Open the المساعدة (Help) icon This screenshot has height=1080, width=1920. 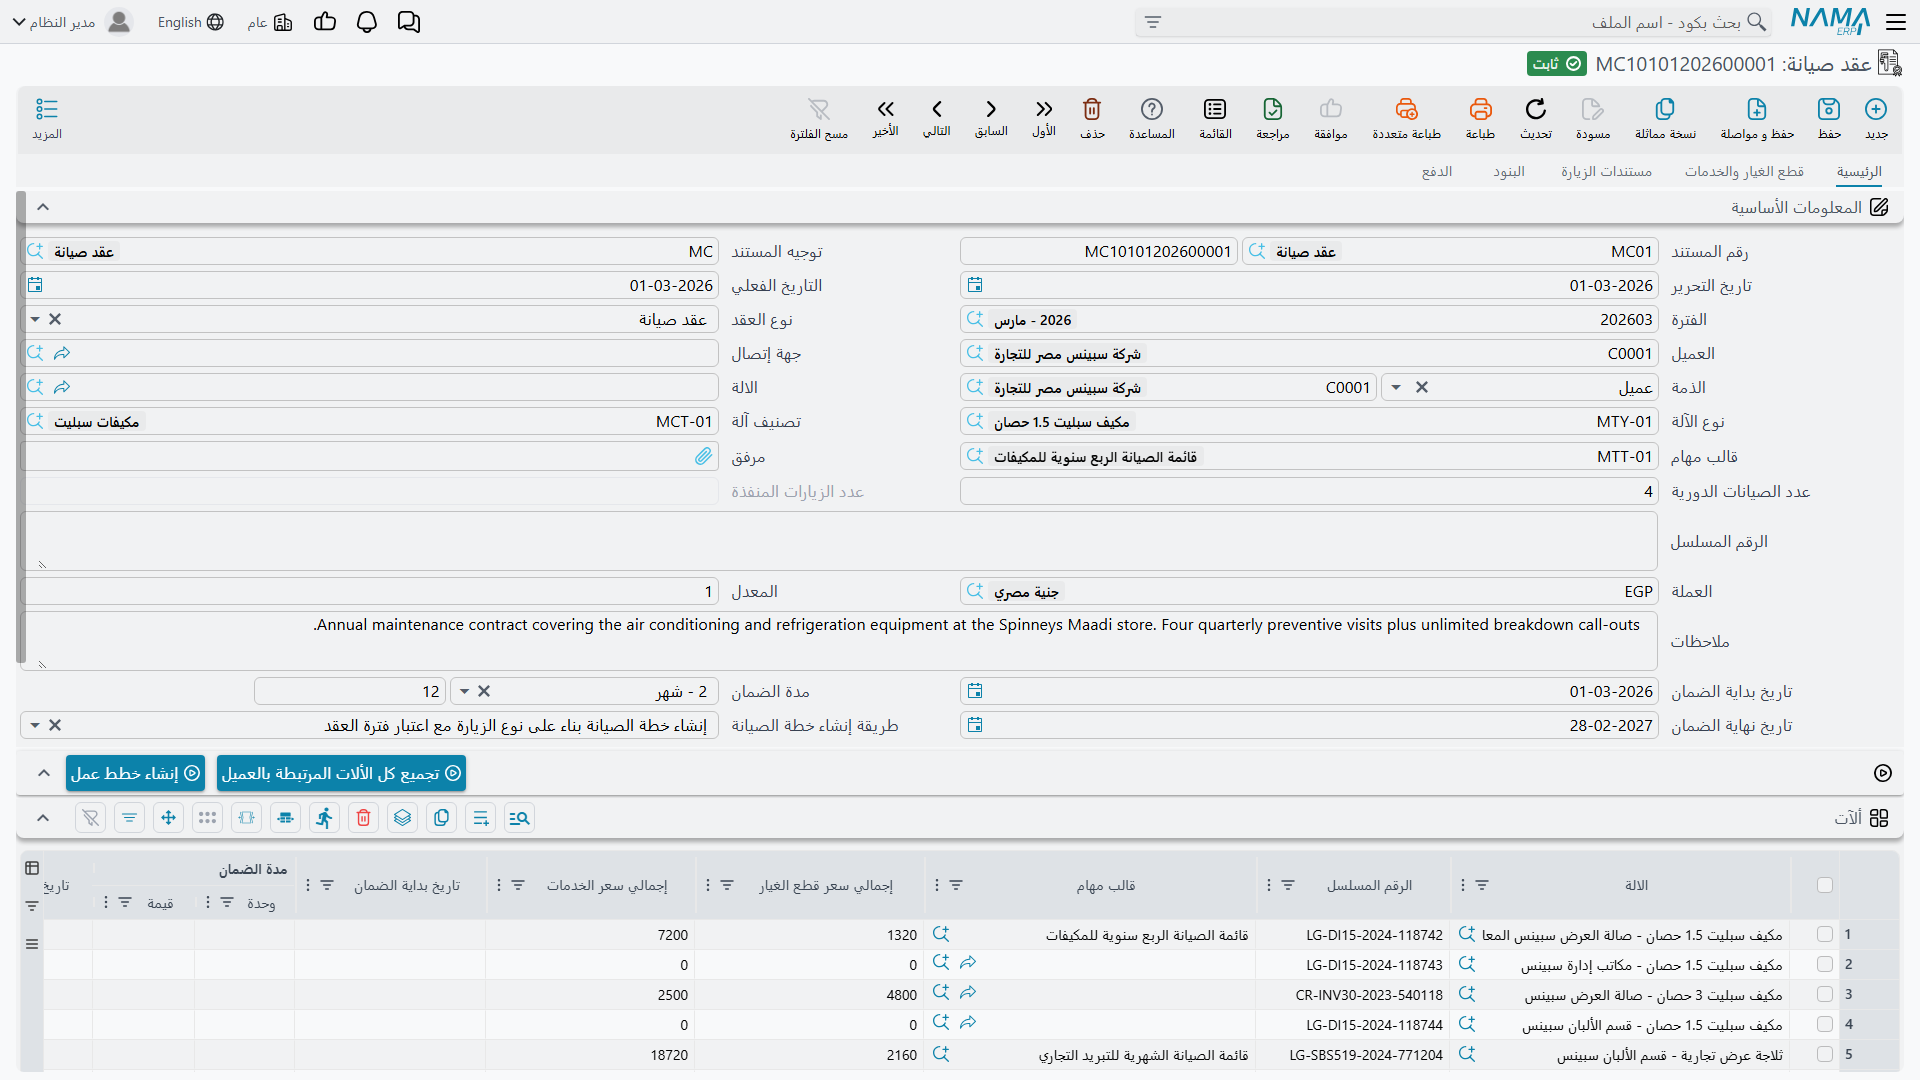(1152, 109)
